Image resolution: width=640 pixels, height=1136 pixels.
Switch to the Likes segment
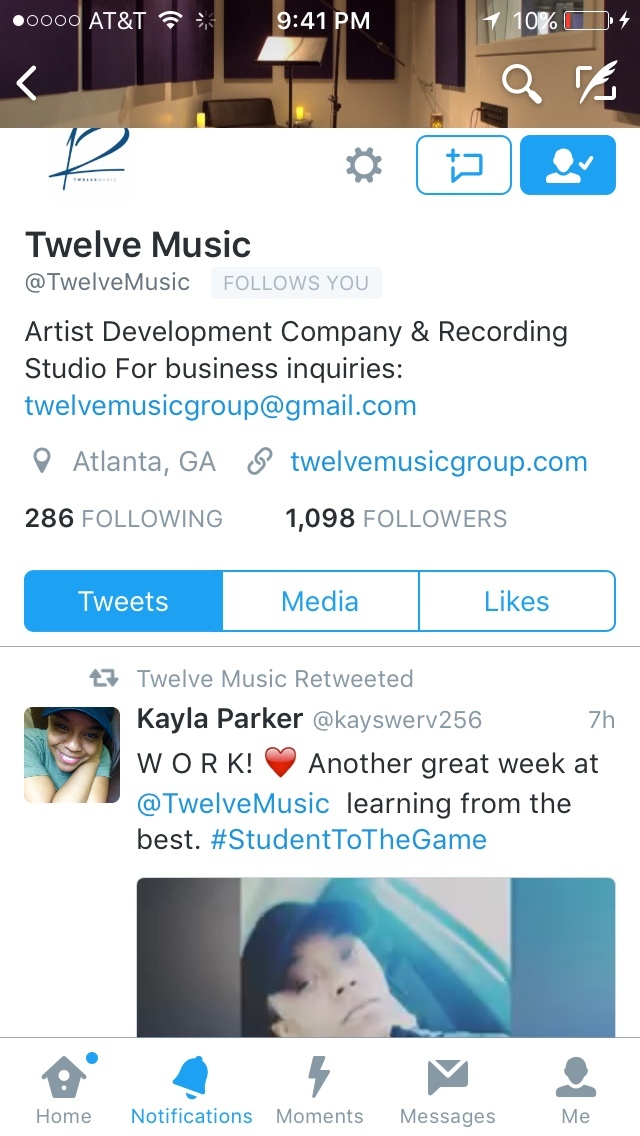[517, 601]
